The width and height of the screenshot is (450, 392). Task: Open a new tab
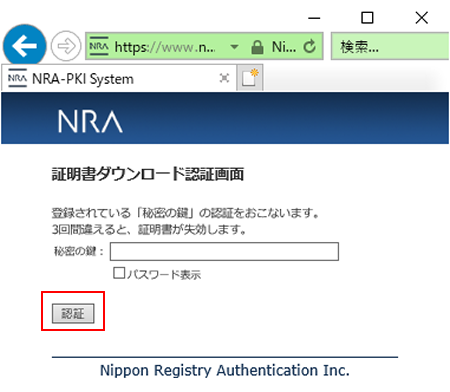pyautogui.click(x=250, y=78)
